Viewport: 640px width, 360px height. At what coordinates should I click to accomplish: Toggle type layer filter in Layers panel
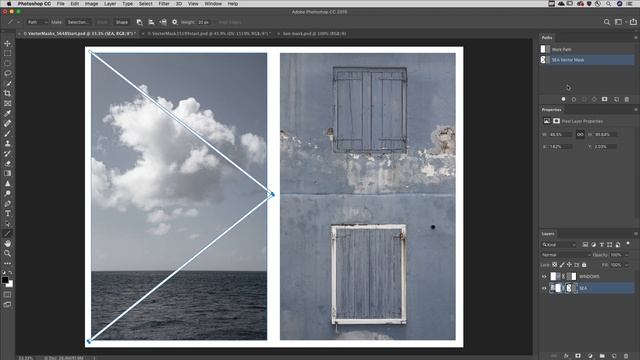tap(601, 244)
